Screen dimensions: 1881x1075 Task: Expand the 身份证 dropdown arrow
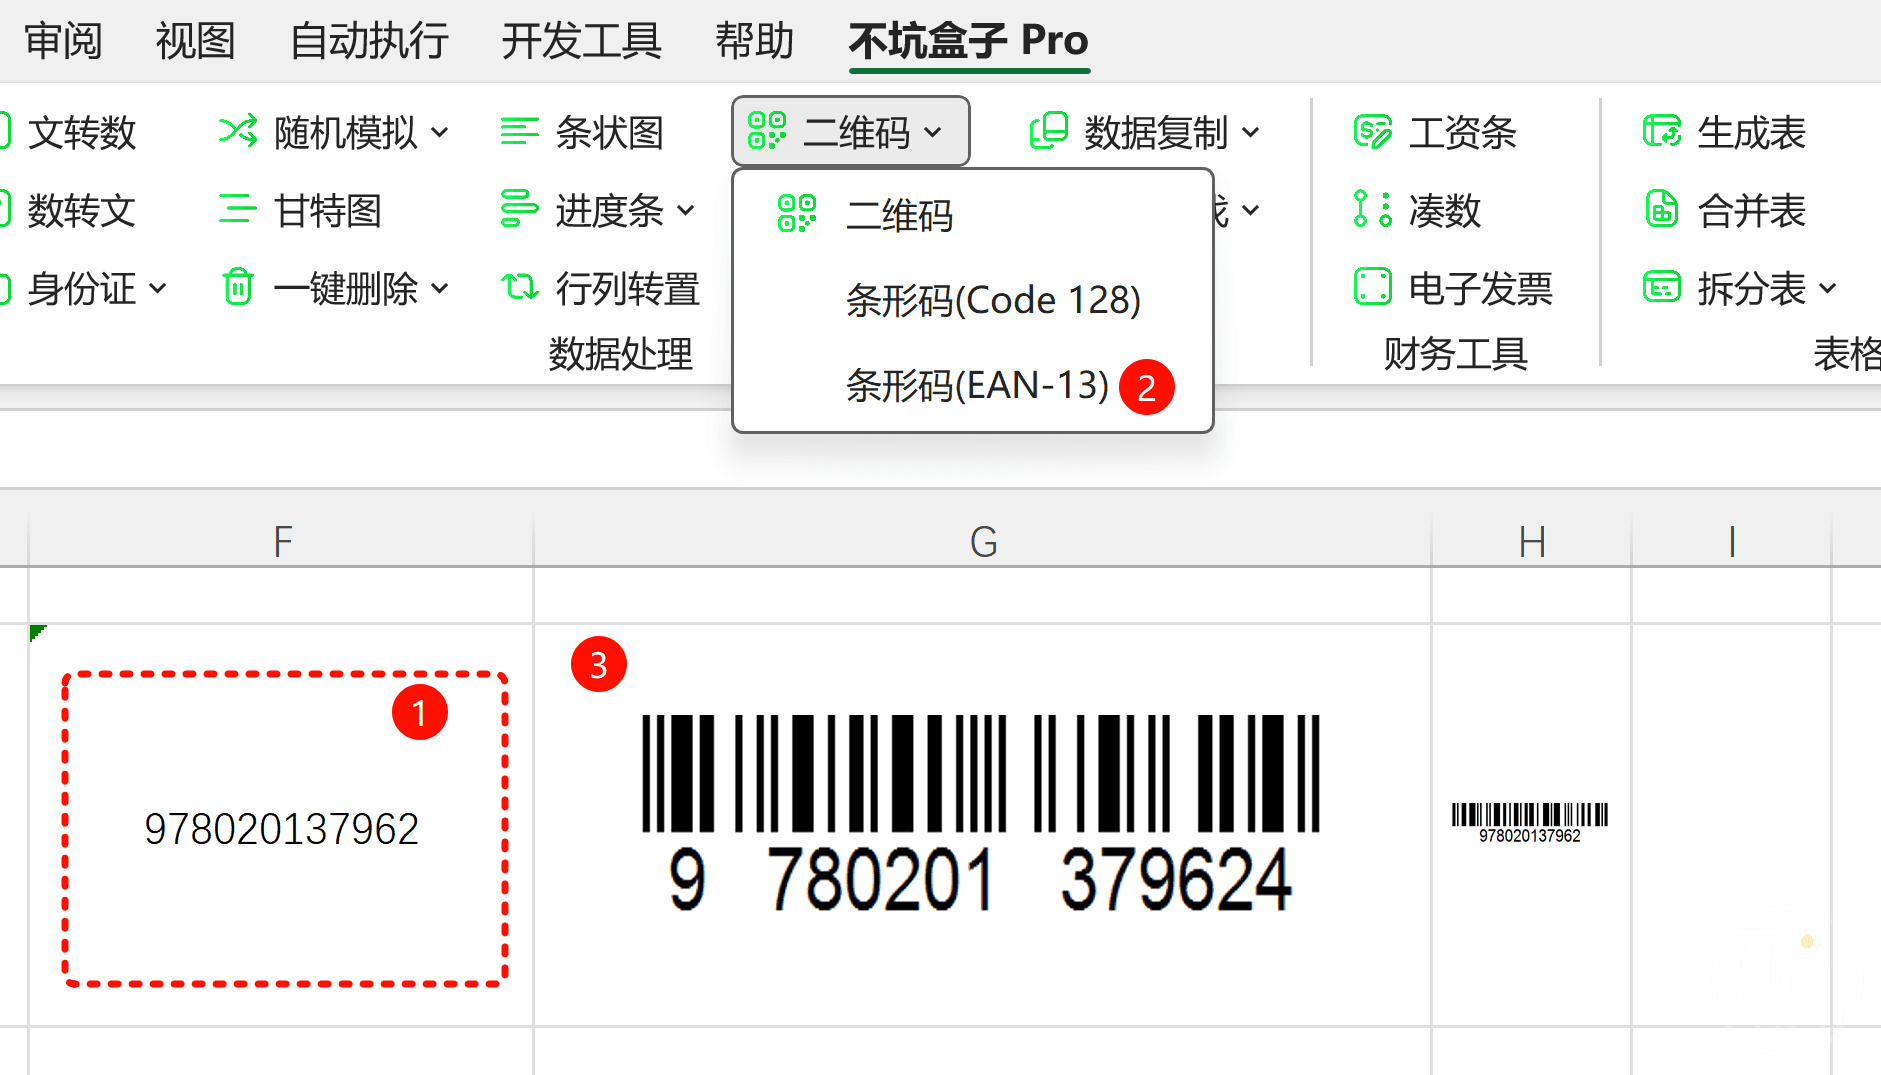[x=157, y=289]
